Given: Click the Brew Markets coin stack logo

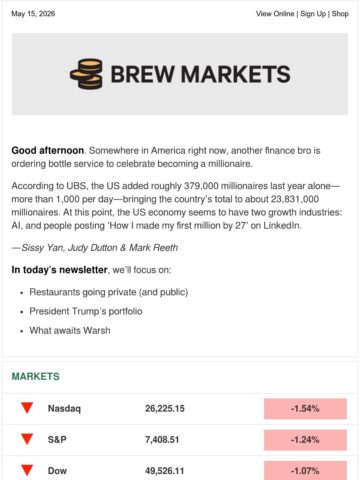Looking at the screenshot, I should [86, 74].
